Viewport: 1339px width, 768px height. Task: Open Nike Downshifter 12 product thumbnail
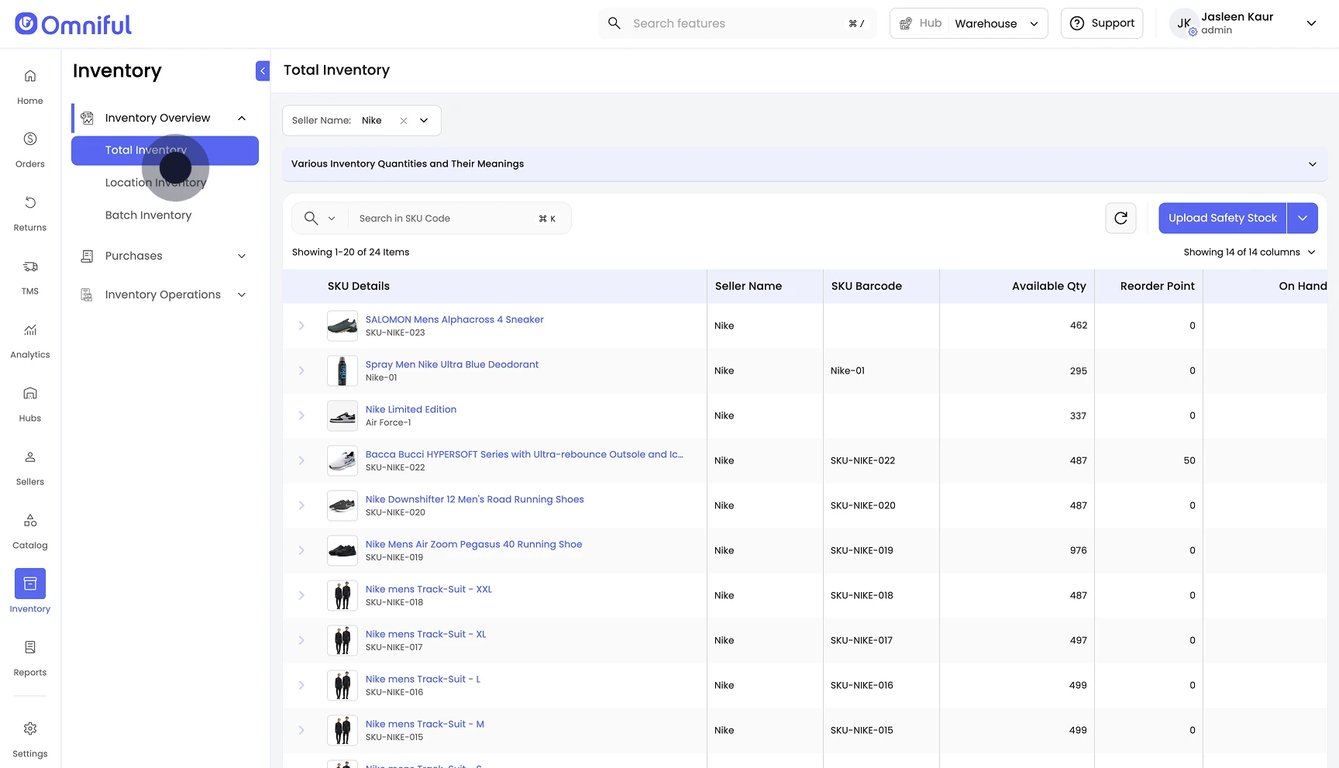point(342,506)
